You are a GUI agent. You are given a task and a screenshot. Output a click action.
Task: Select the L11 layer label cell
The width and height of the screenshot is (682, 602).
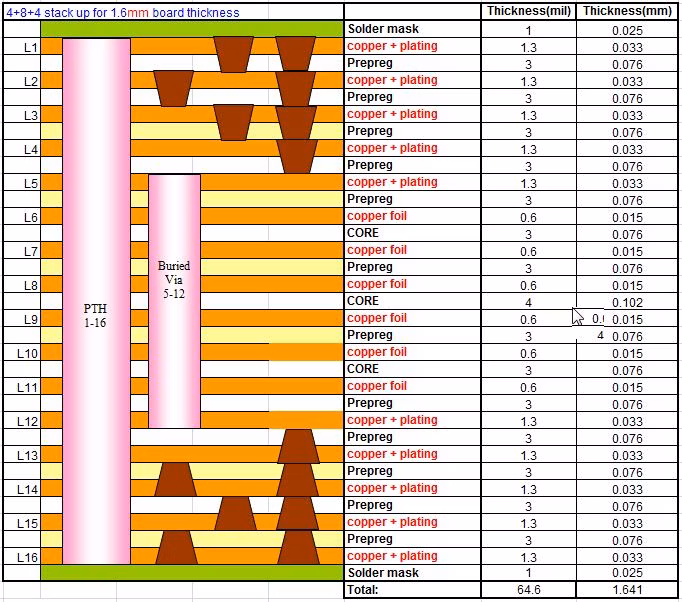[x=22, y=387]
